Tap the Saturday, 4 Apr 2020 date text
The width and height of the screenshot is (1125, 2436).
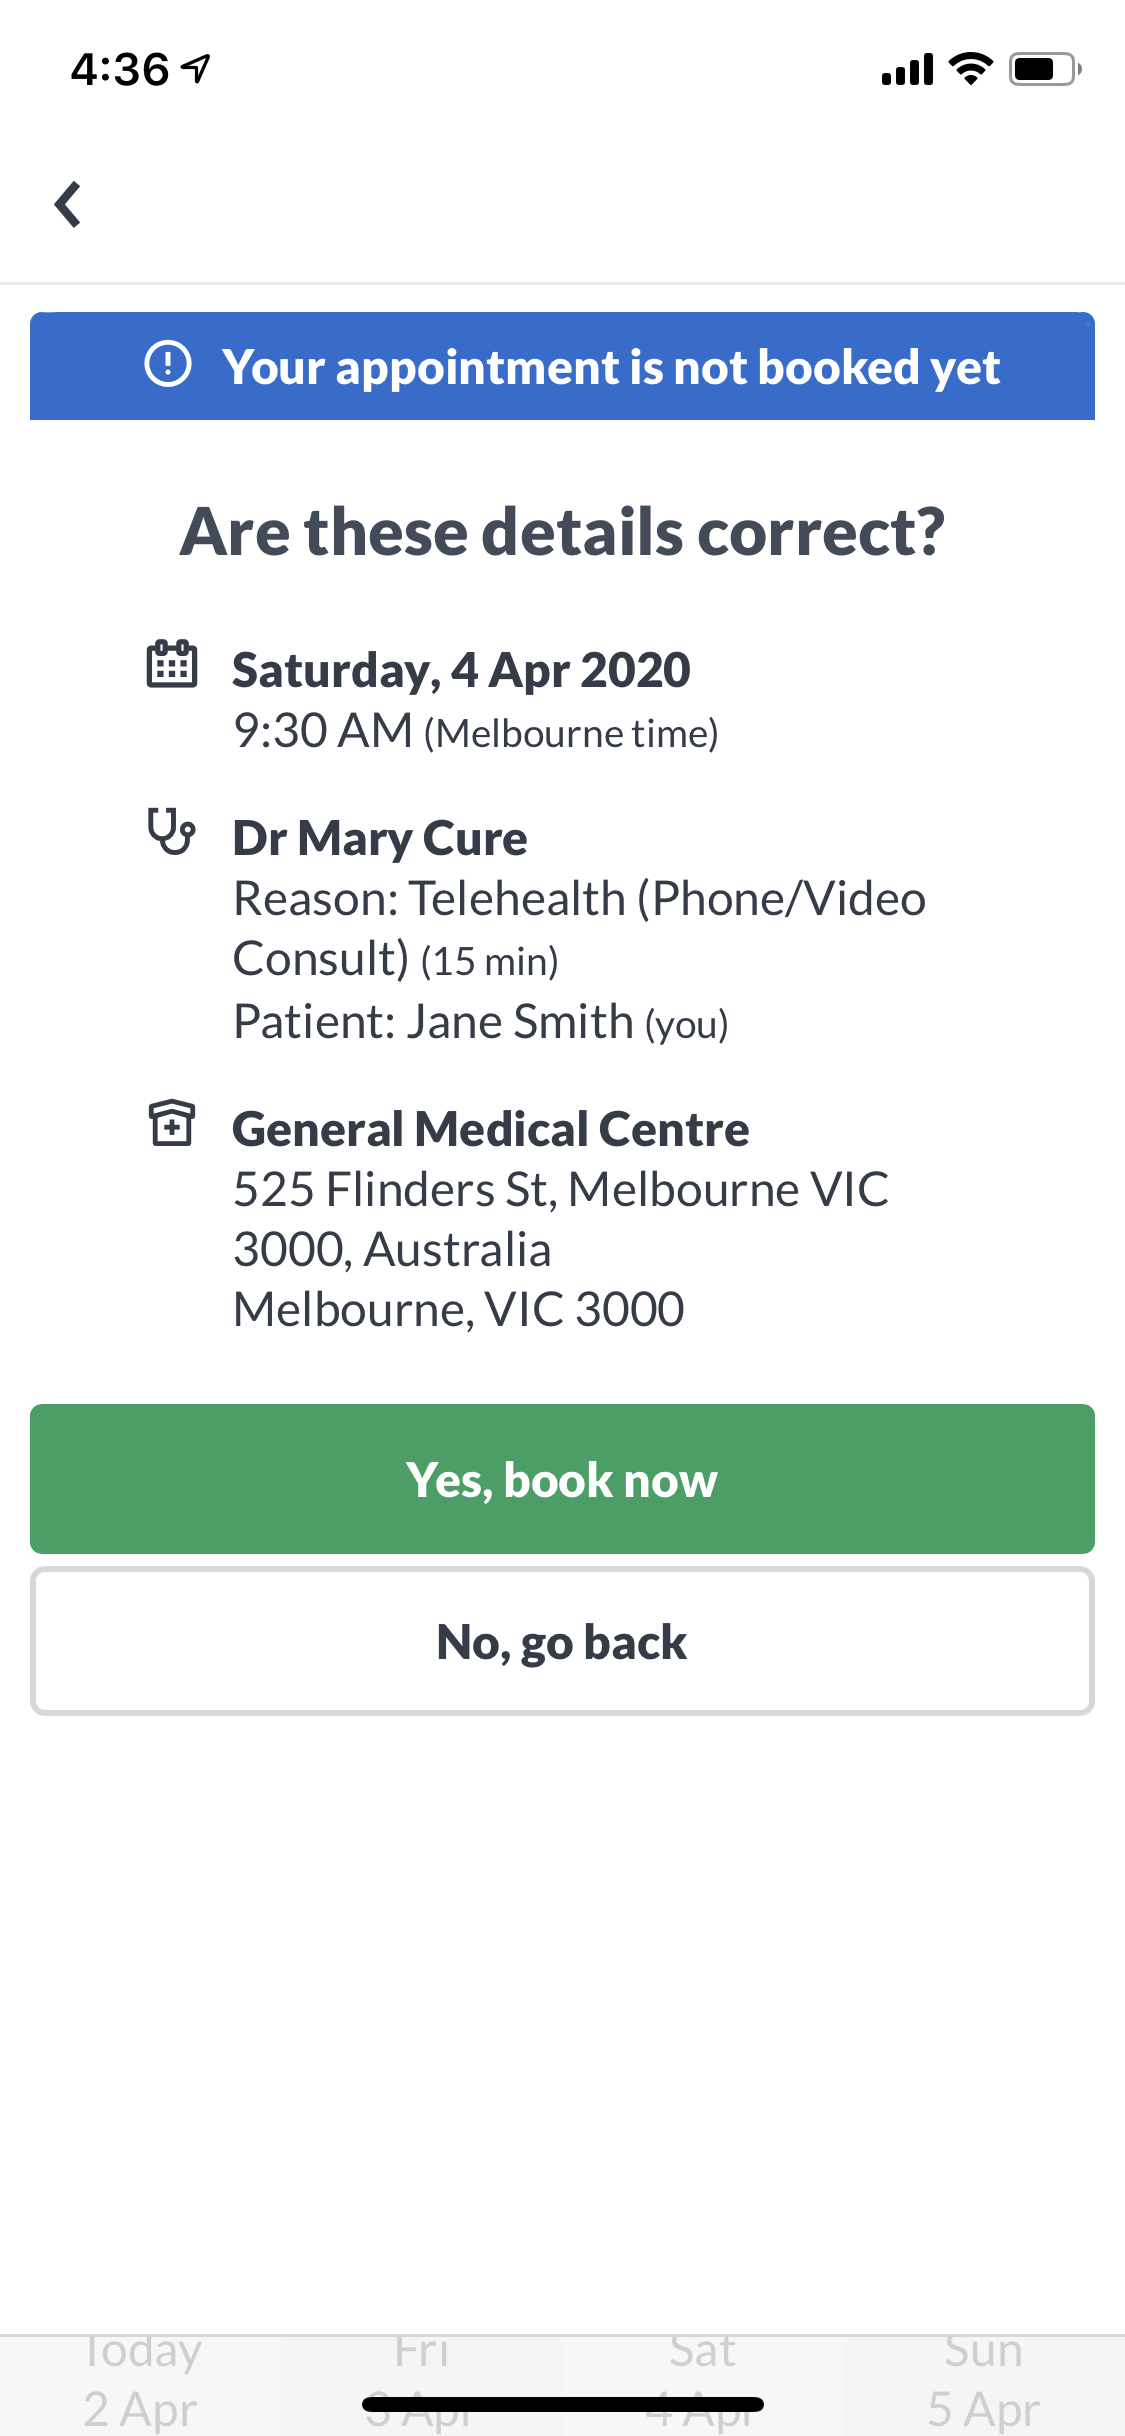point(461,670)
